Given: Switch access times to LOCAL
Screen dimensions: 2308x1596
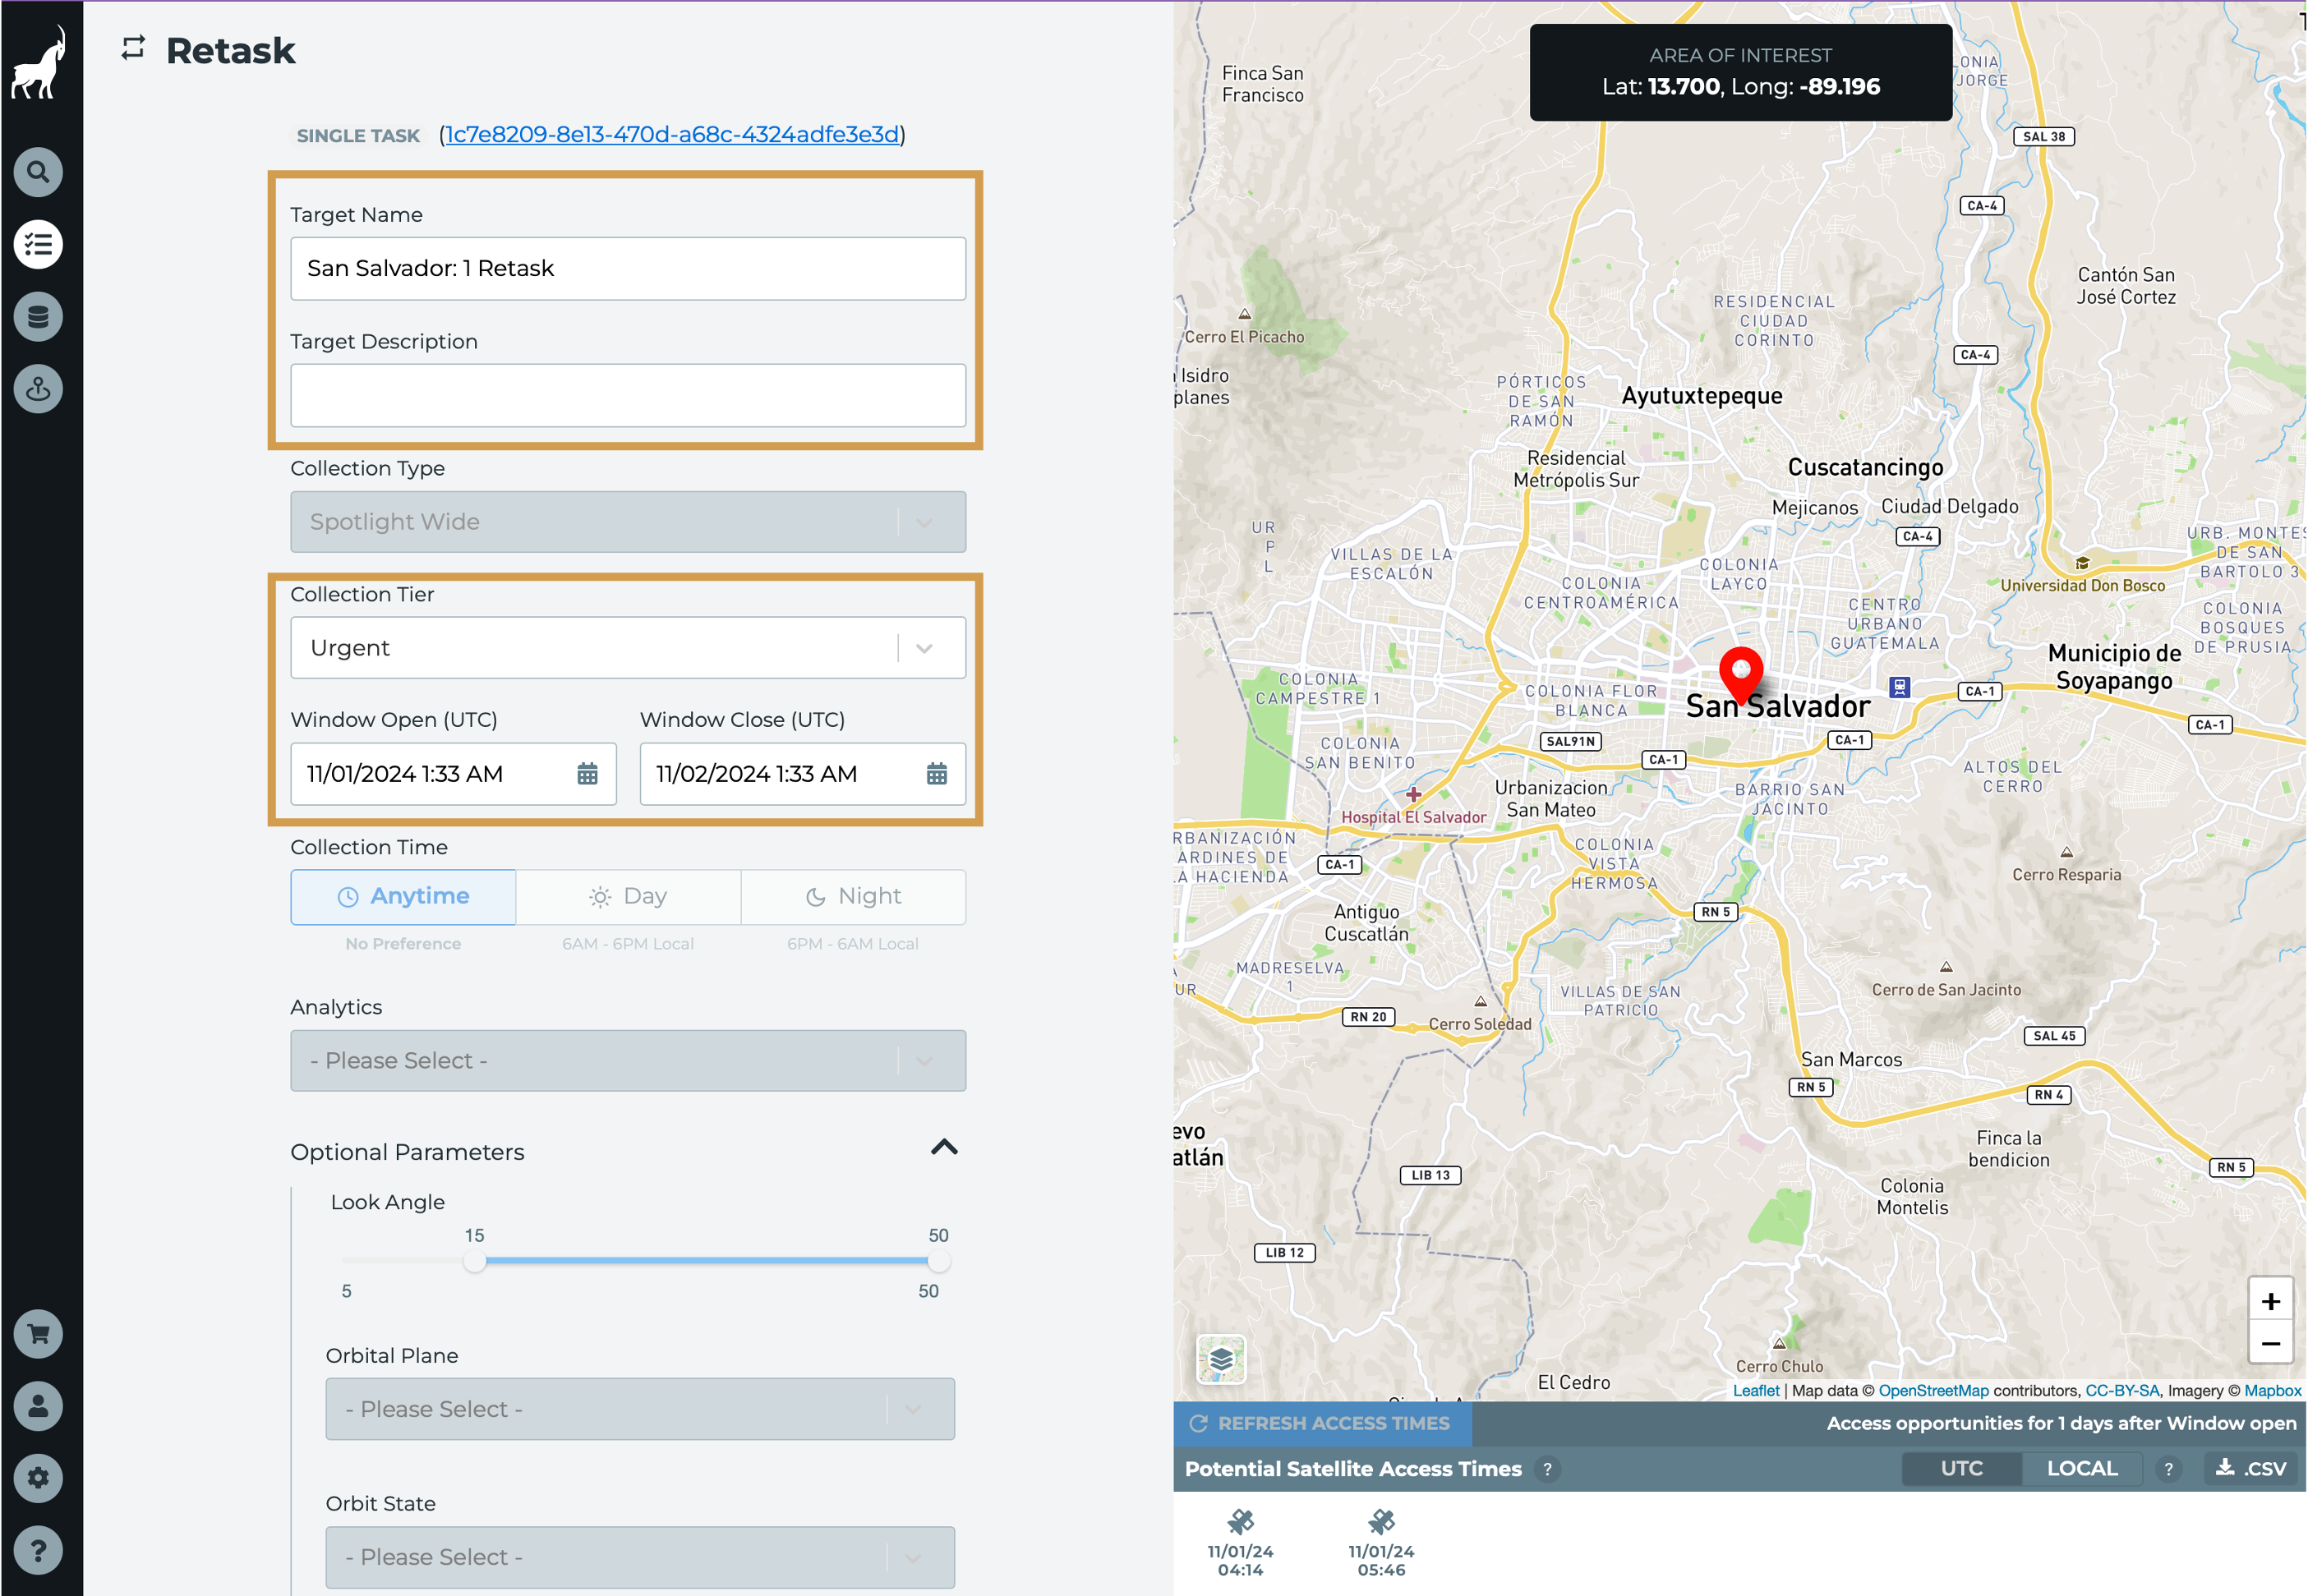Looking at the screenshot, I should [x=2082, y=1468].
